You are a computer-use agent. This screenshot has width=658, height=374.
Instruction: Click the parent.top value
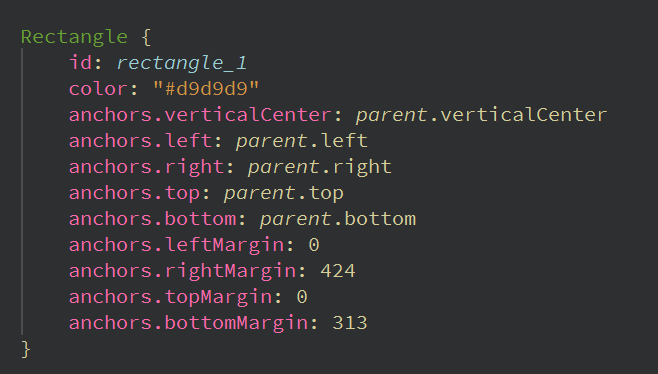pos(284,193)
